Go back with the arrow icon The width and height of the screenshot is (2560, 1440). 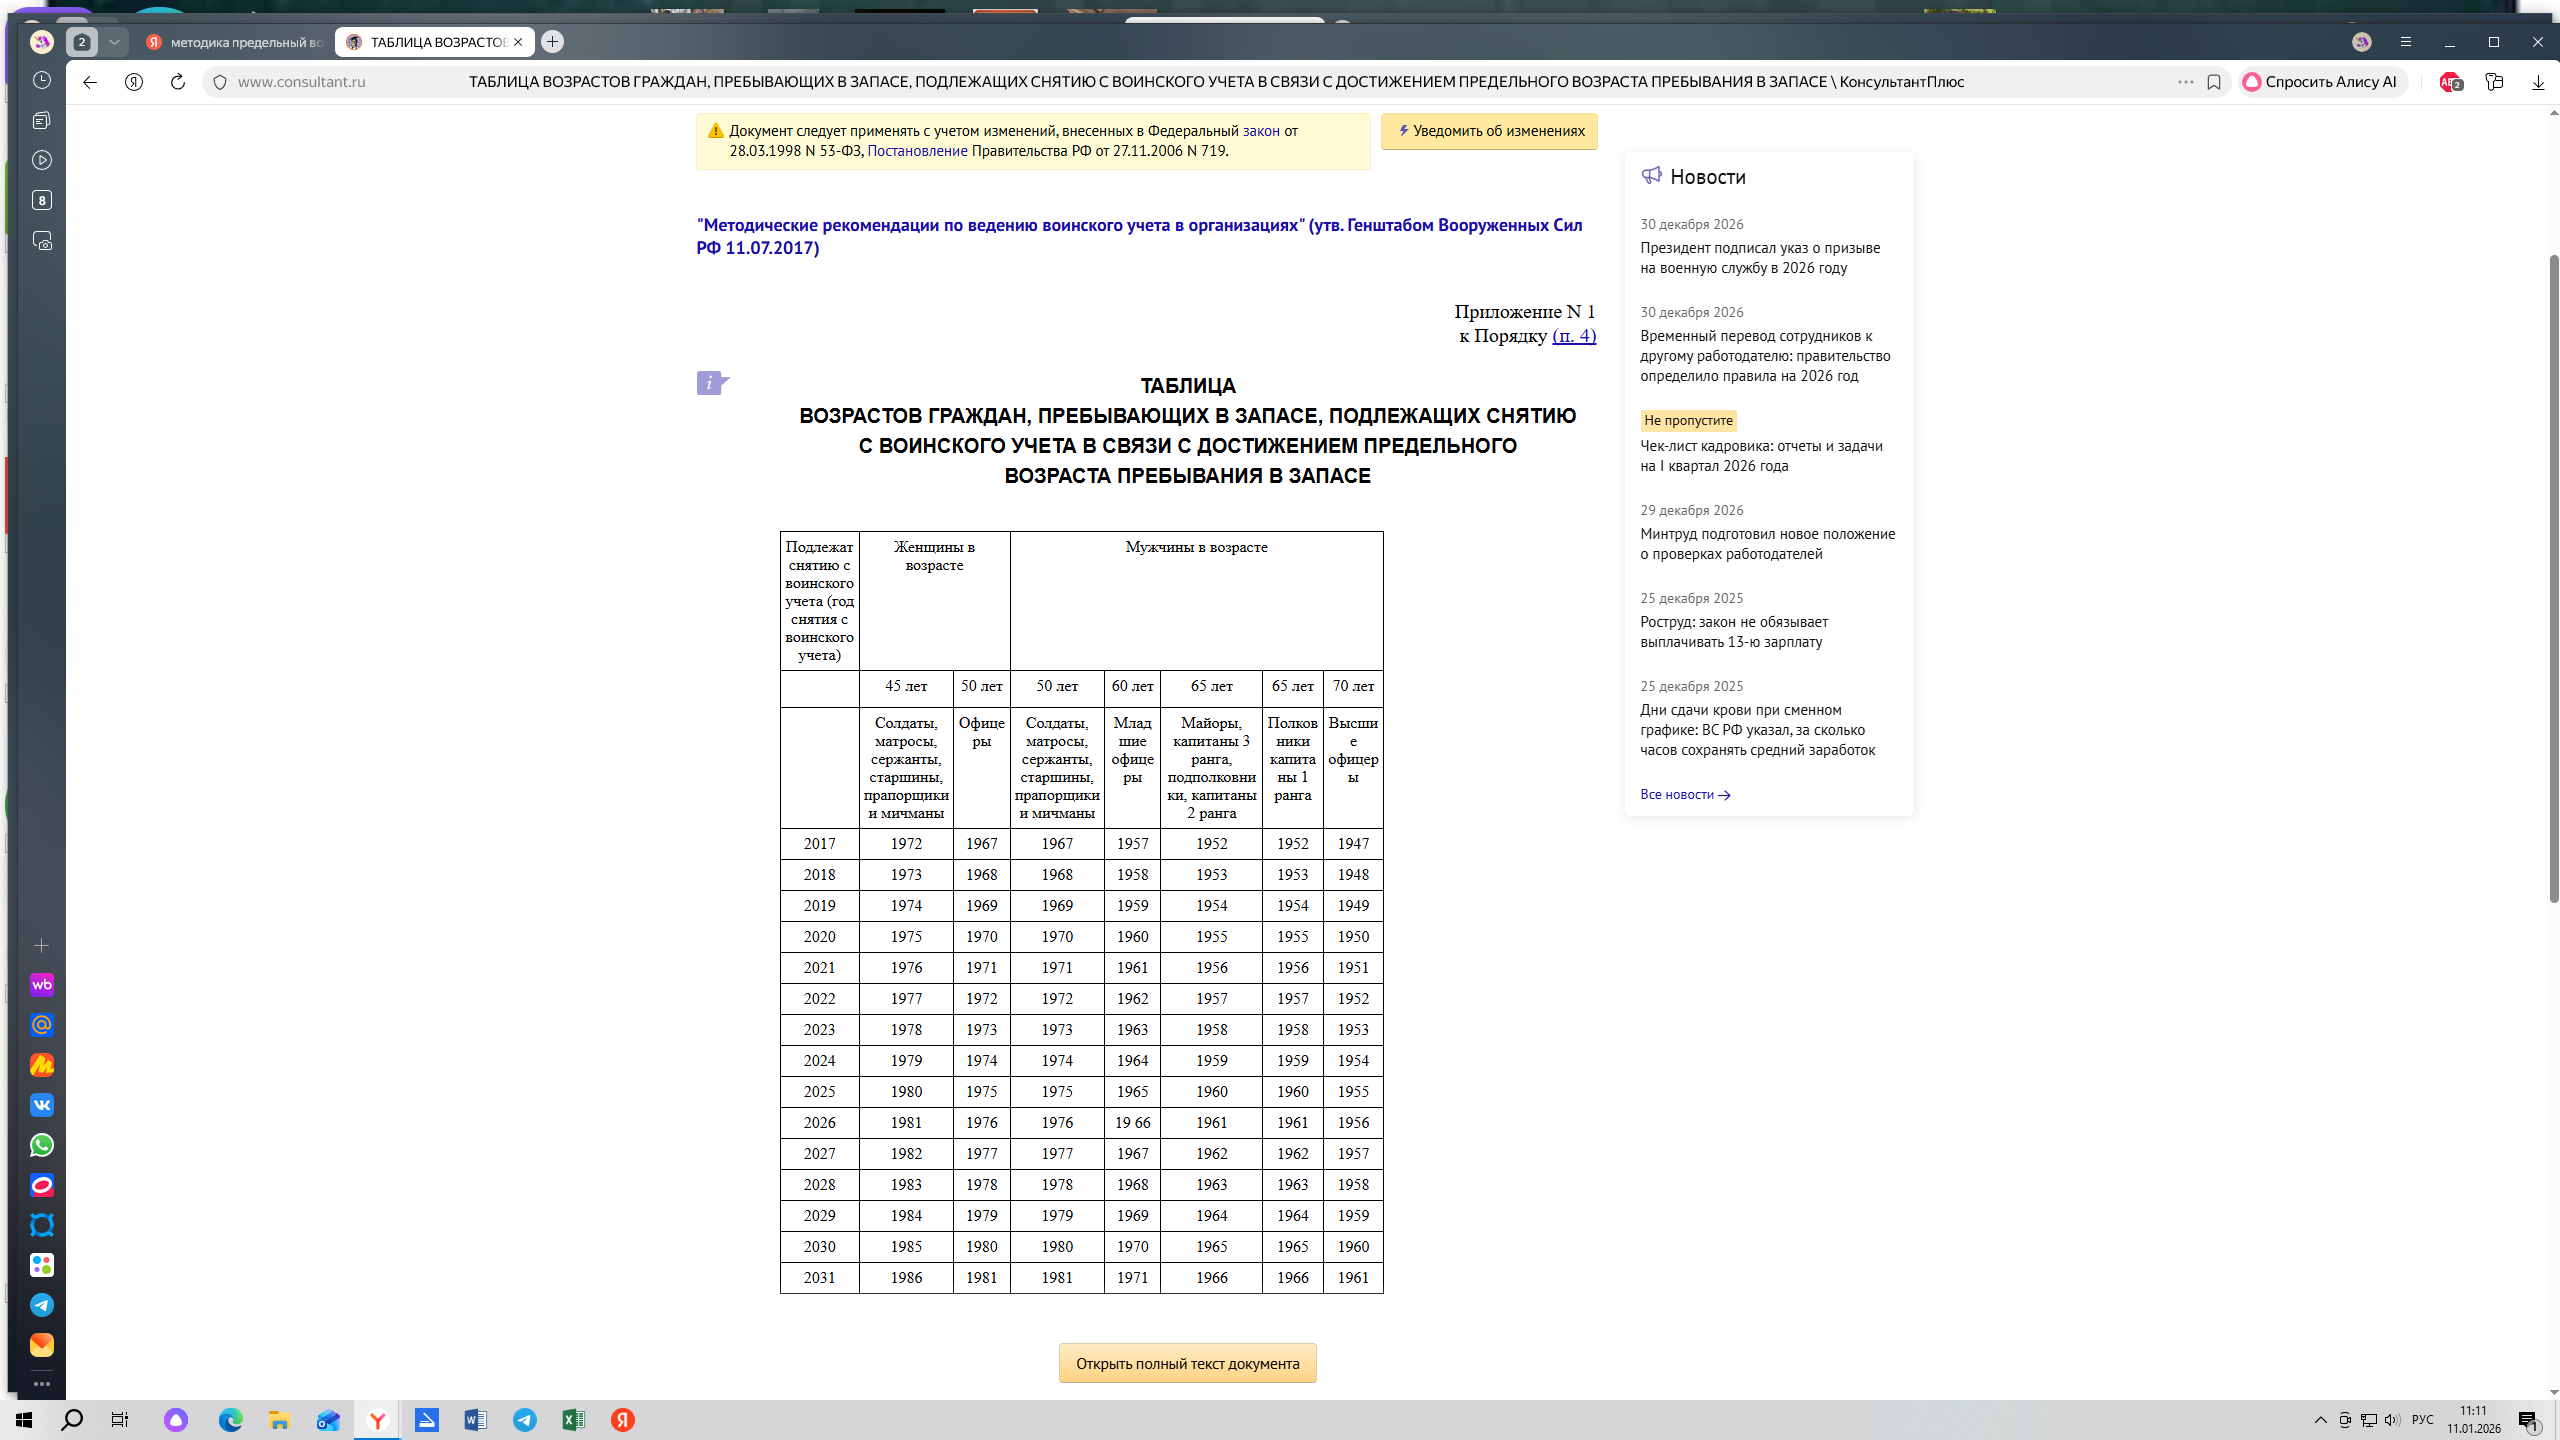90,82
